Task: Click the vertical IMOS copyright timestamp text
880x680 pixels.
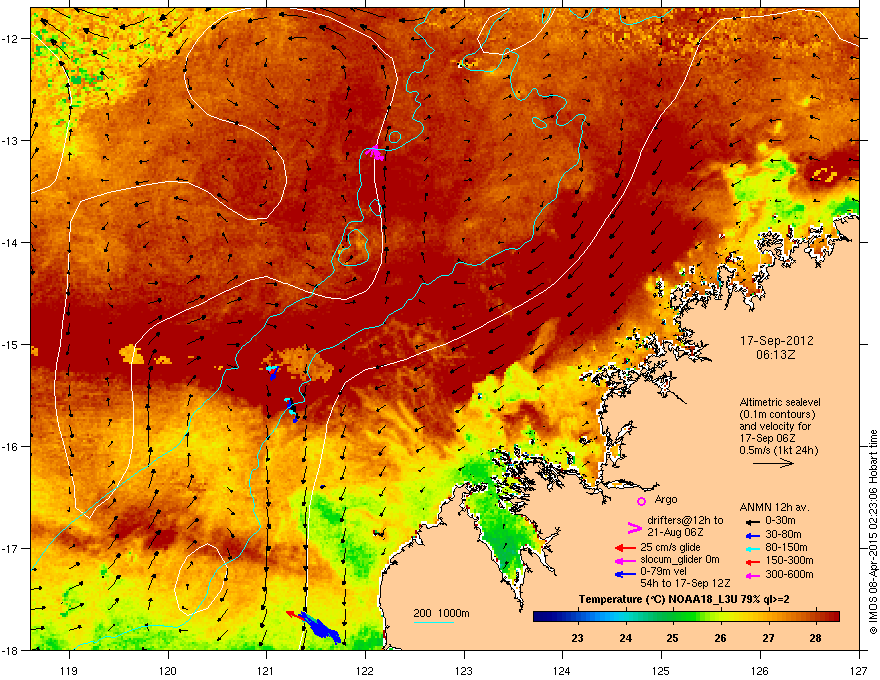Action: [x=873, y=532]
